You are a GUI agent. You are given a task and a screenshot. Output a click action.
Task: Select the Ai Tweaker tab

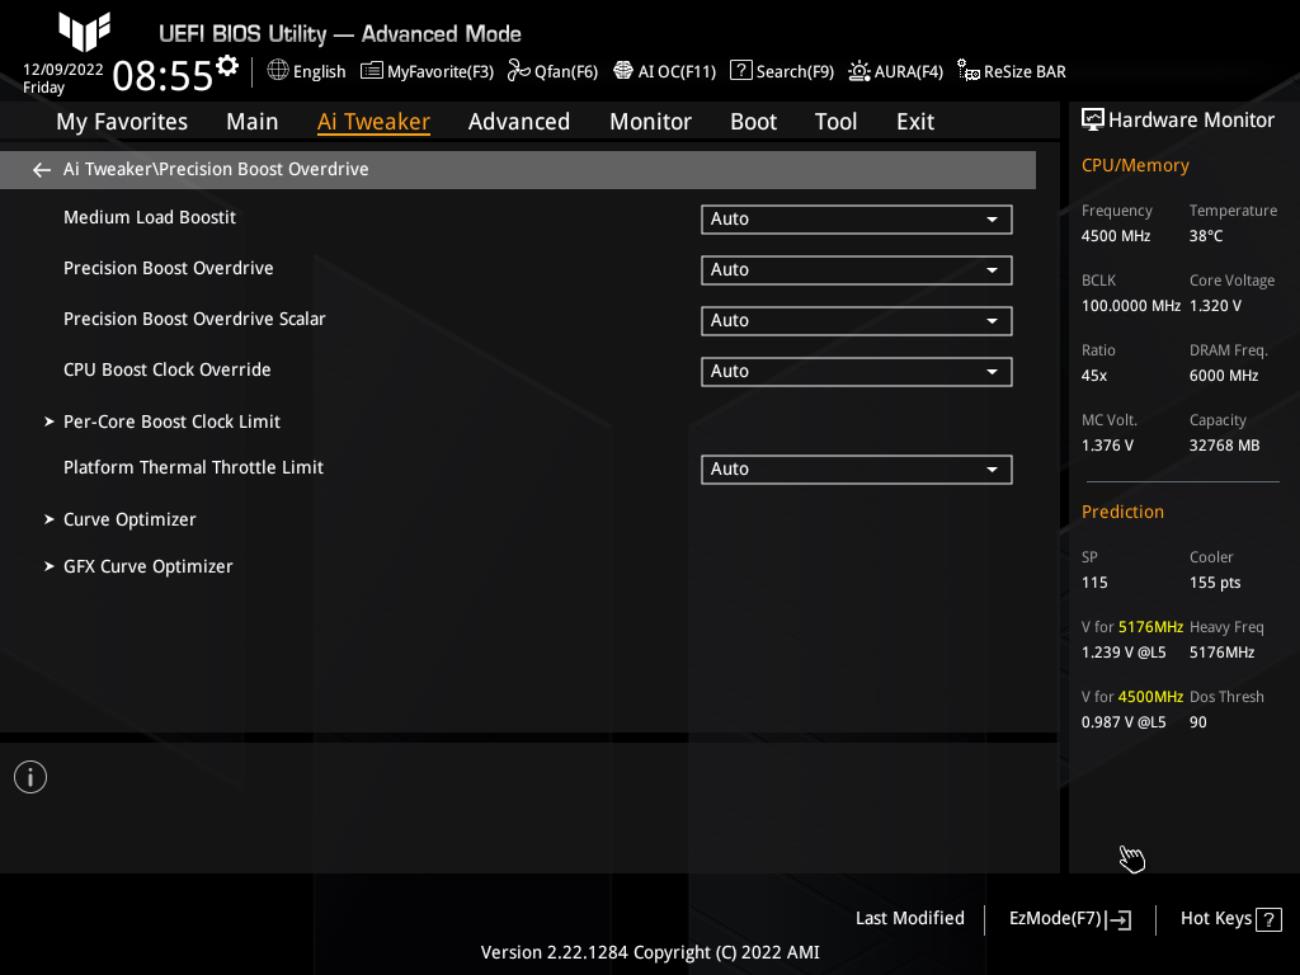373,122
